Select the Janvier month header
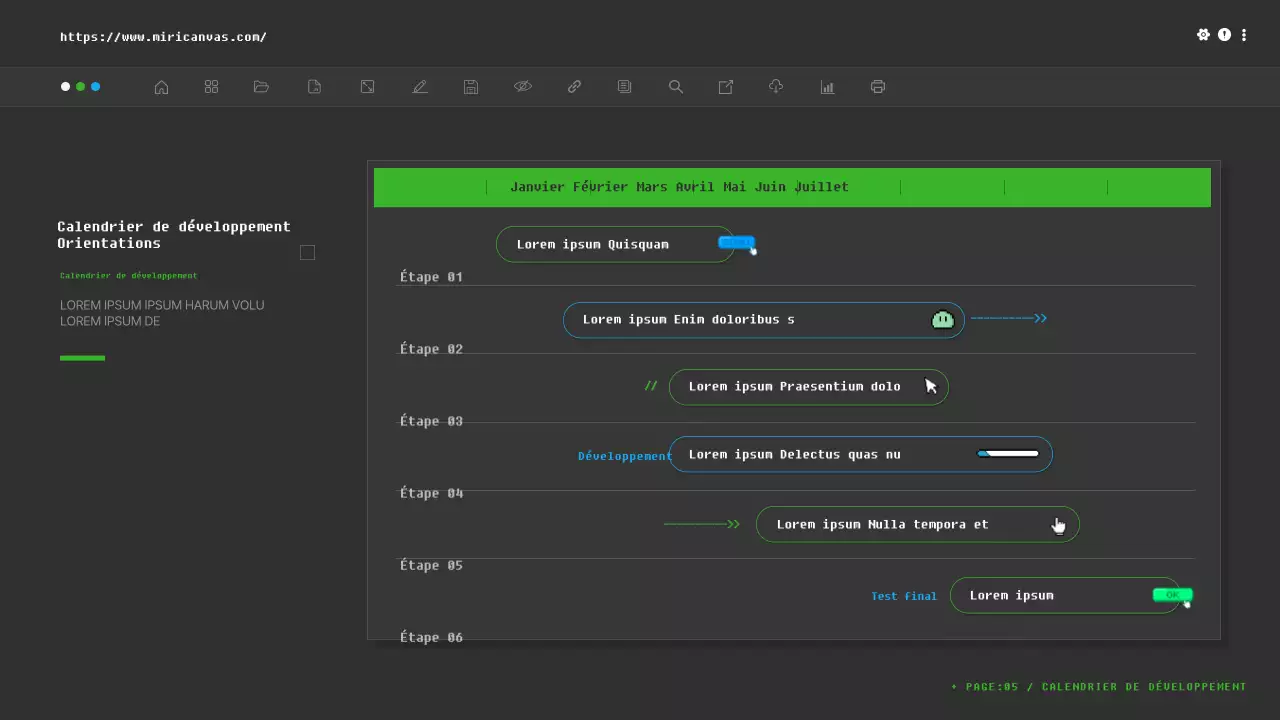 pyautogui.click(x=539, y=187)
